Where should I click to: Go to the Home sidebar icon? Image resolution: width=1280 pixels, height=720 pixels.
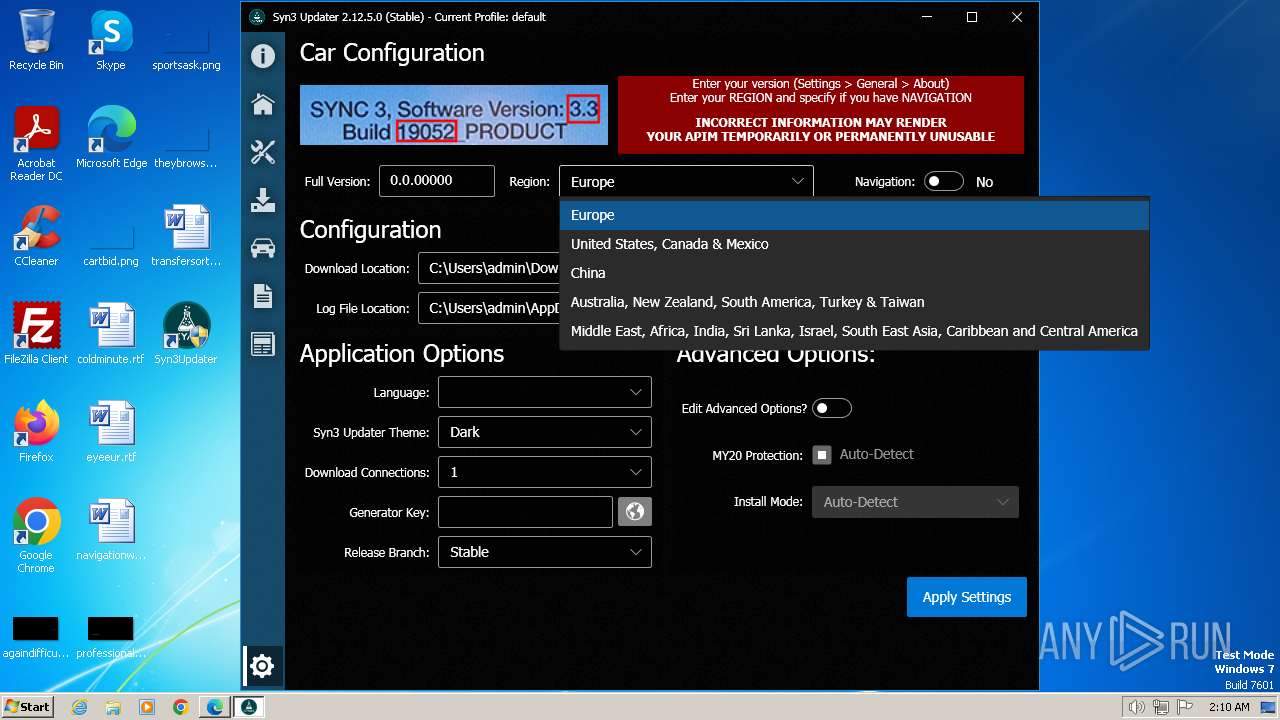(x=263, y=104)
